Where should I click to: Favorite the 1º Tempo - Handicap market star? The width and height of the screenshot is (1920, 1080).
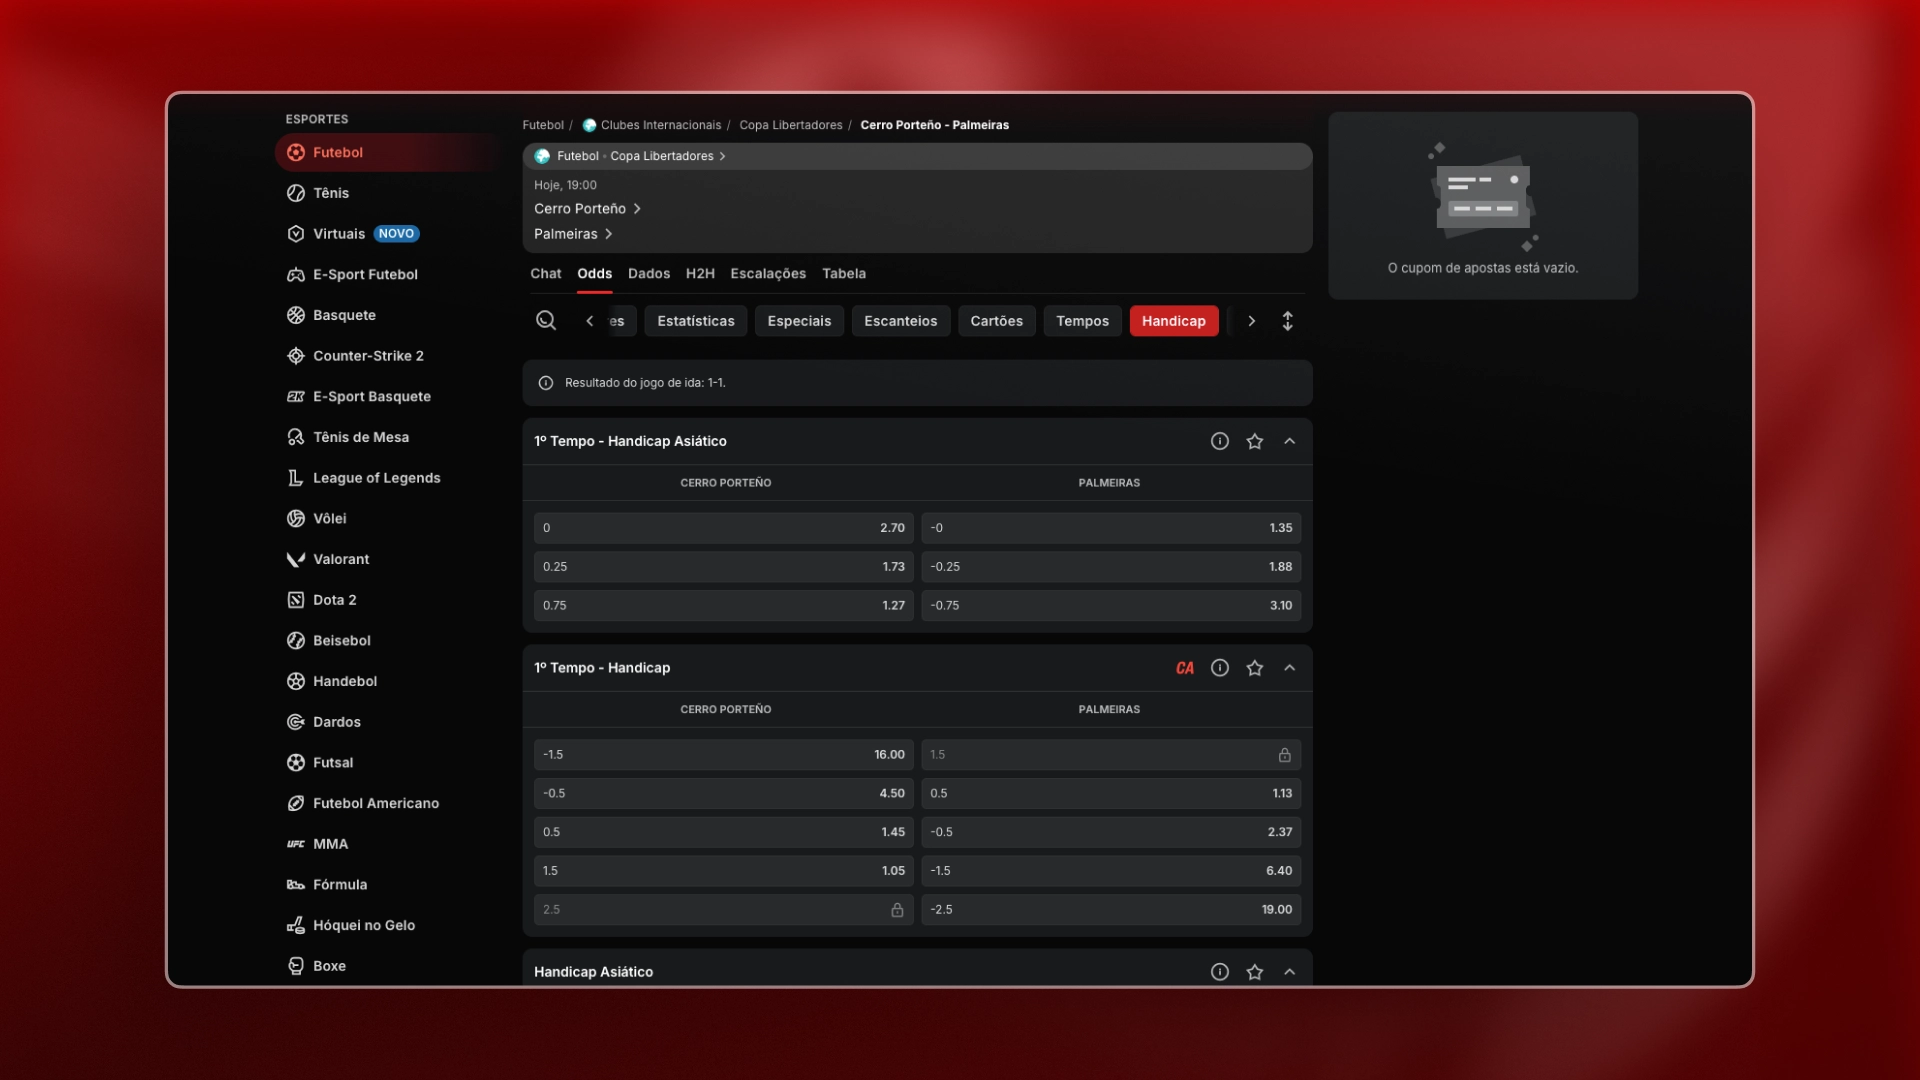1255,668
